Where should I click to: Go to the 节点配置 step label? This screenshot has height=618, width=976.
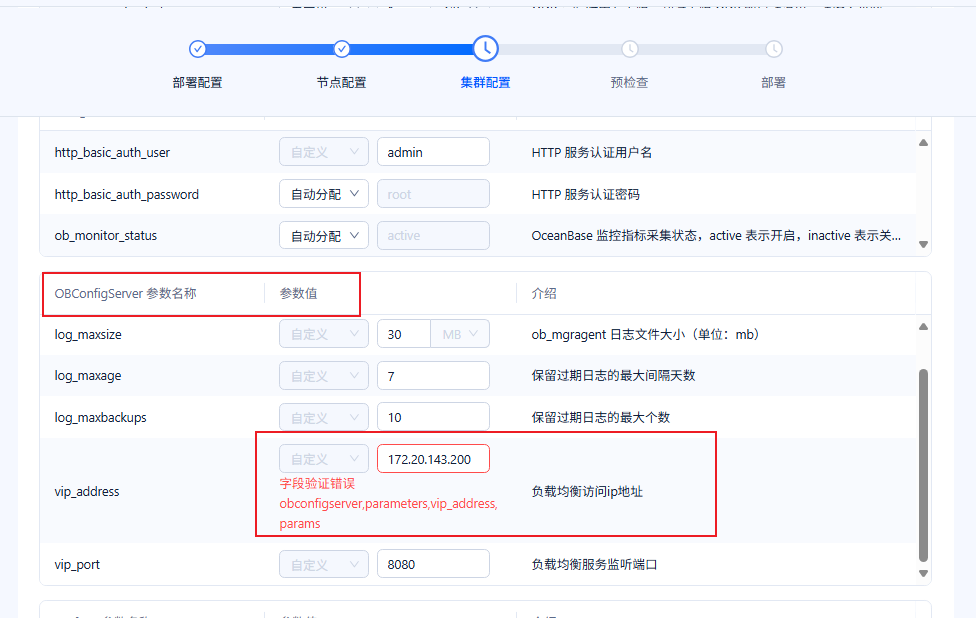[x=342, y=82]
